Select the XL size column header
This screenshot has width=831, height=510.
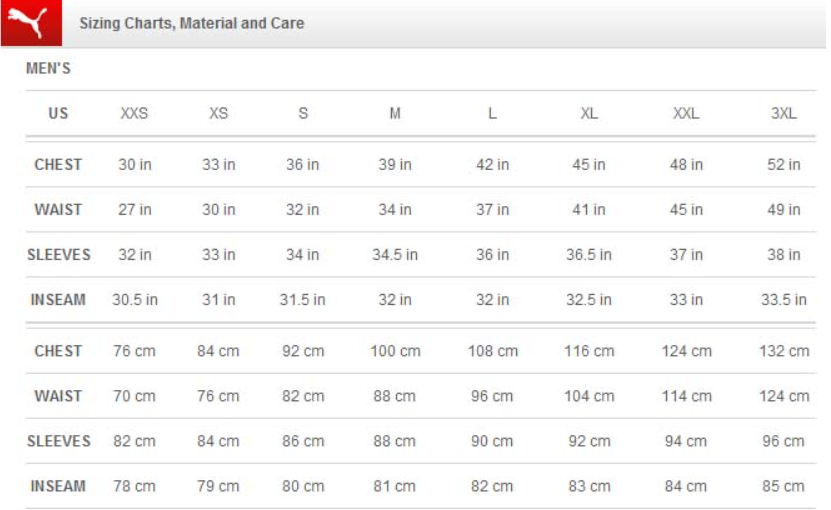pyautogui.click(x=589, y=114)
